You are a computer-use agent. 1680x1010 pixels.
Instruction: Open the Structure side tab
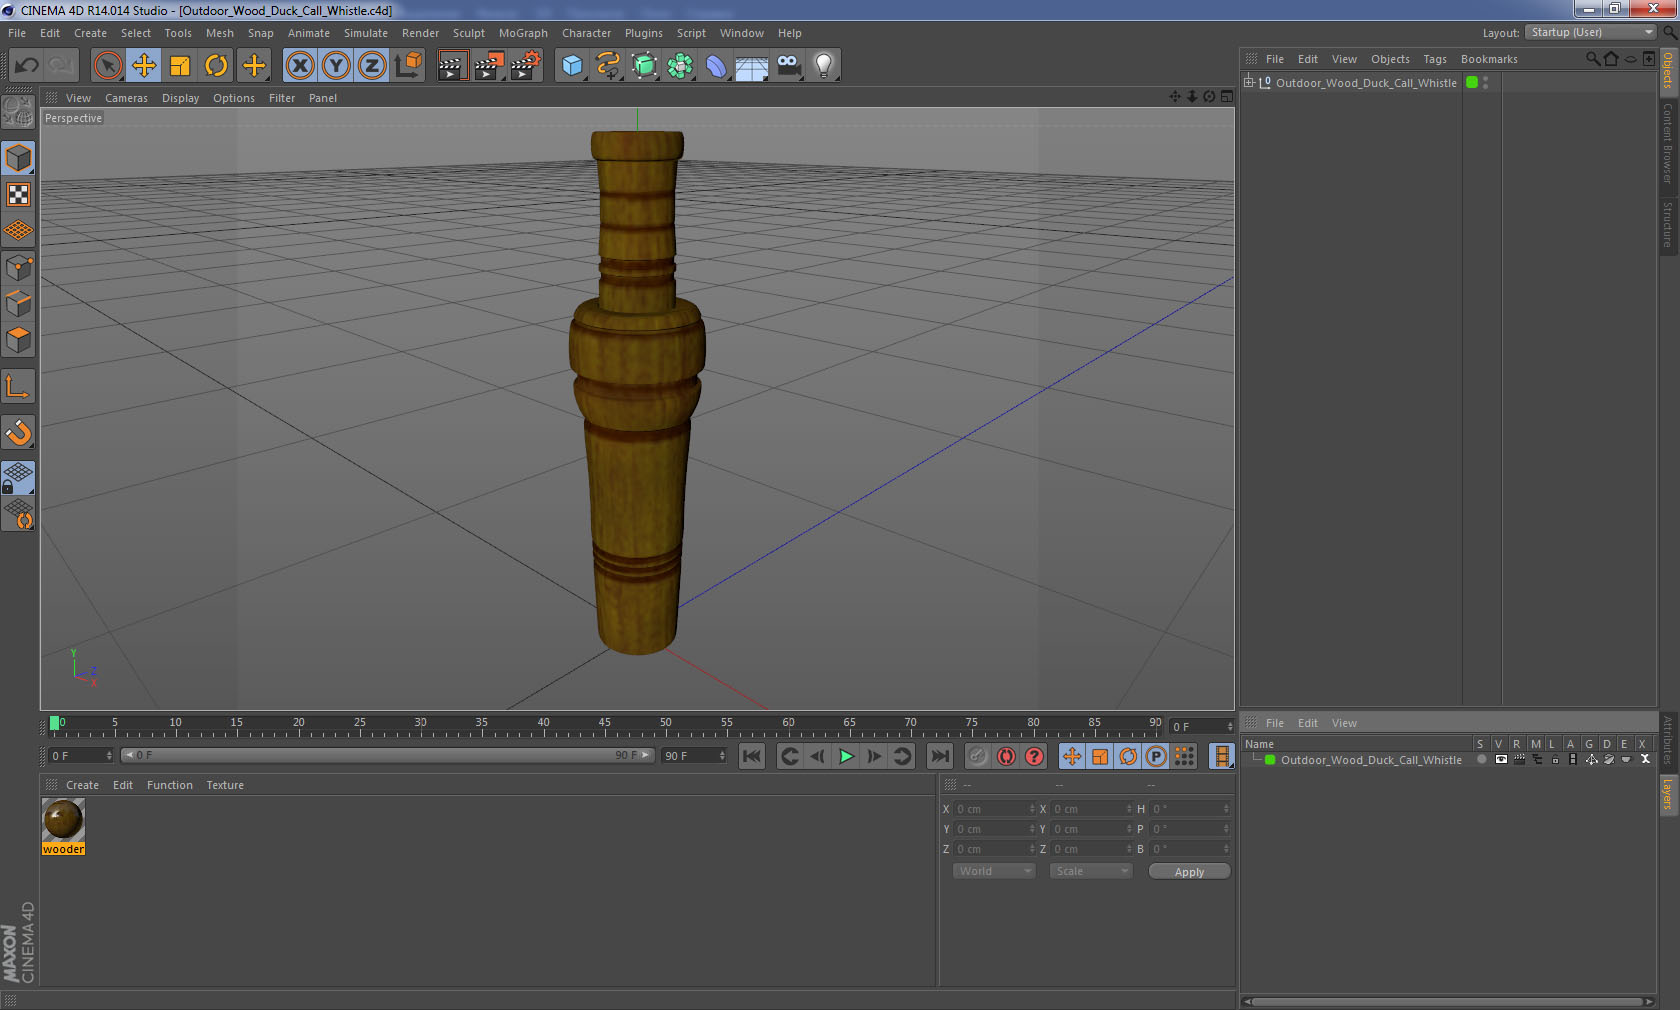tap(1668, 224)
